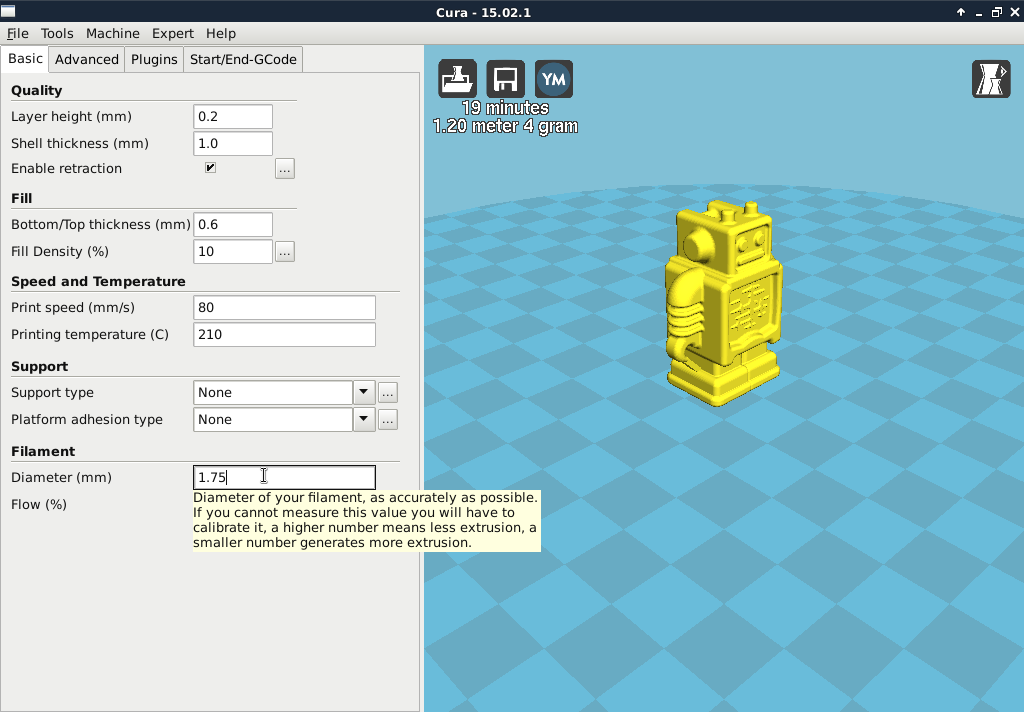Expand the Support type dropdown
The width and height of the screenshot is (1024, 712).
[365, 393]
